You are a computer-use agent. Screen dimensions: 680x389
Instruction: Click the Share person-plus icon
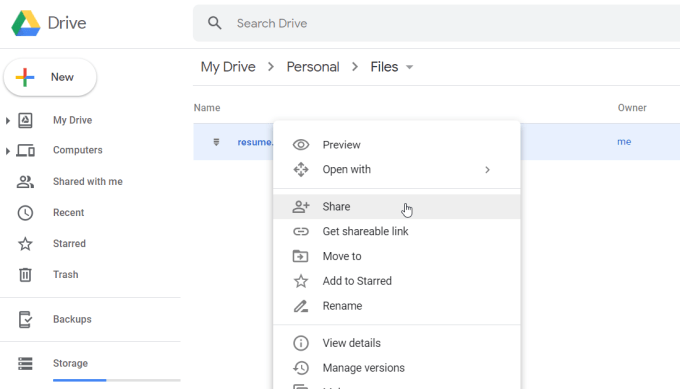(301, 207)
